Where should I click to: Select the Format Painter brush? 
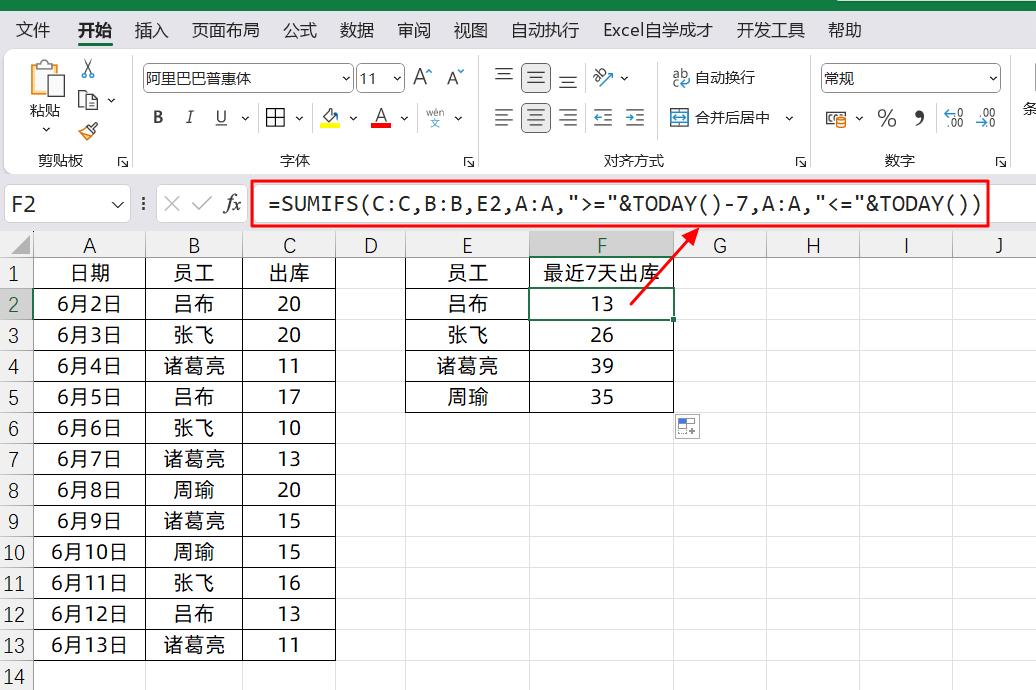(88, 131)
